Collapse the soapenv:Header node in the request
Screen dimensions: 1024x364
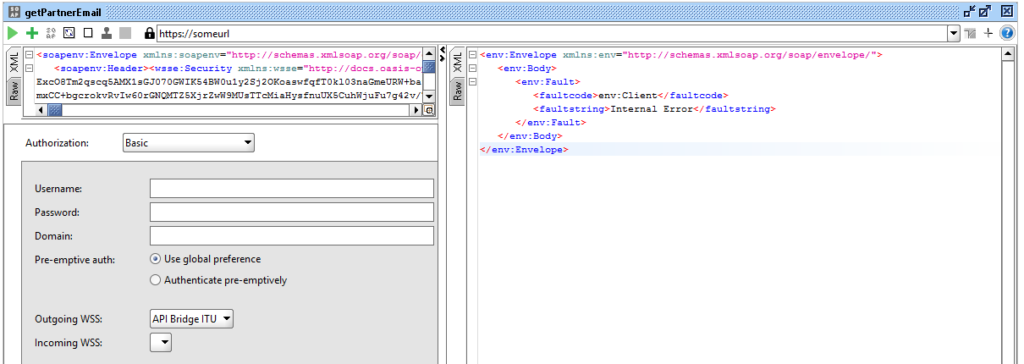click(x=29, y=69)
